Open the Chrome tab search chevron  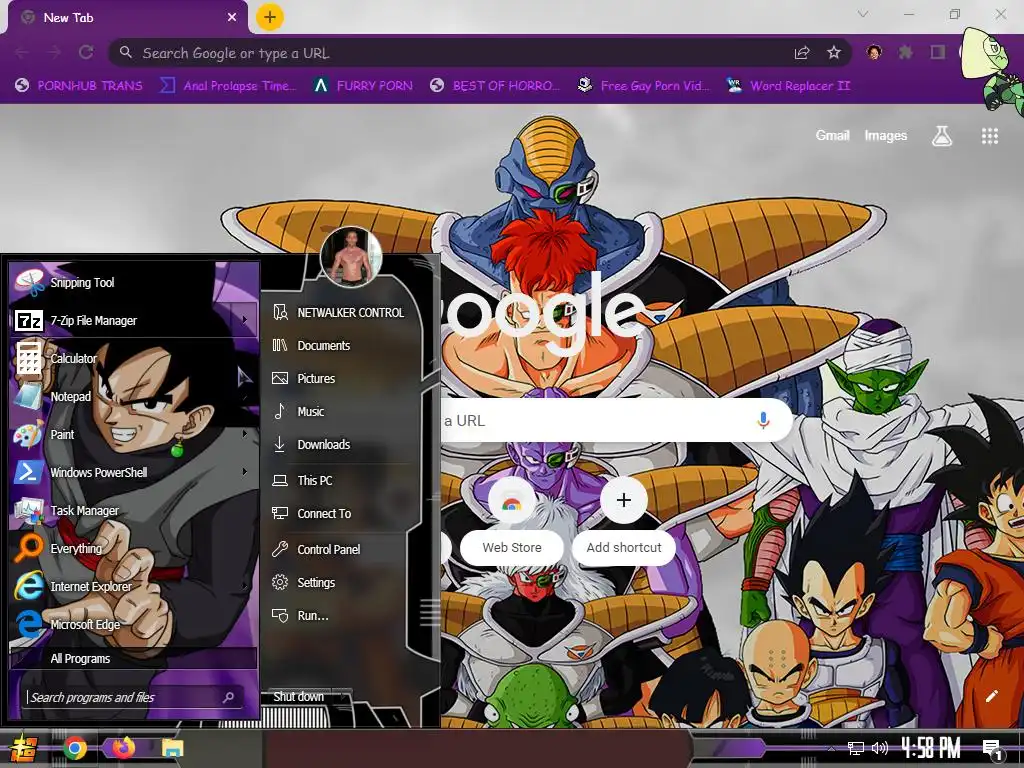coord(863,14)
